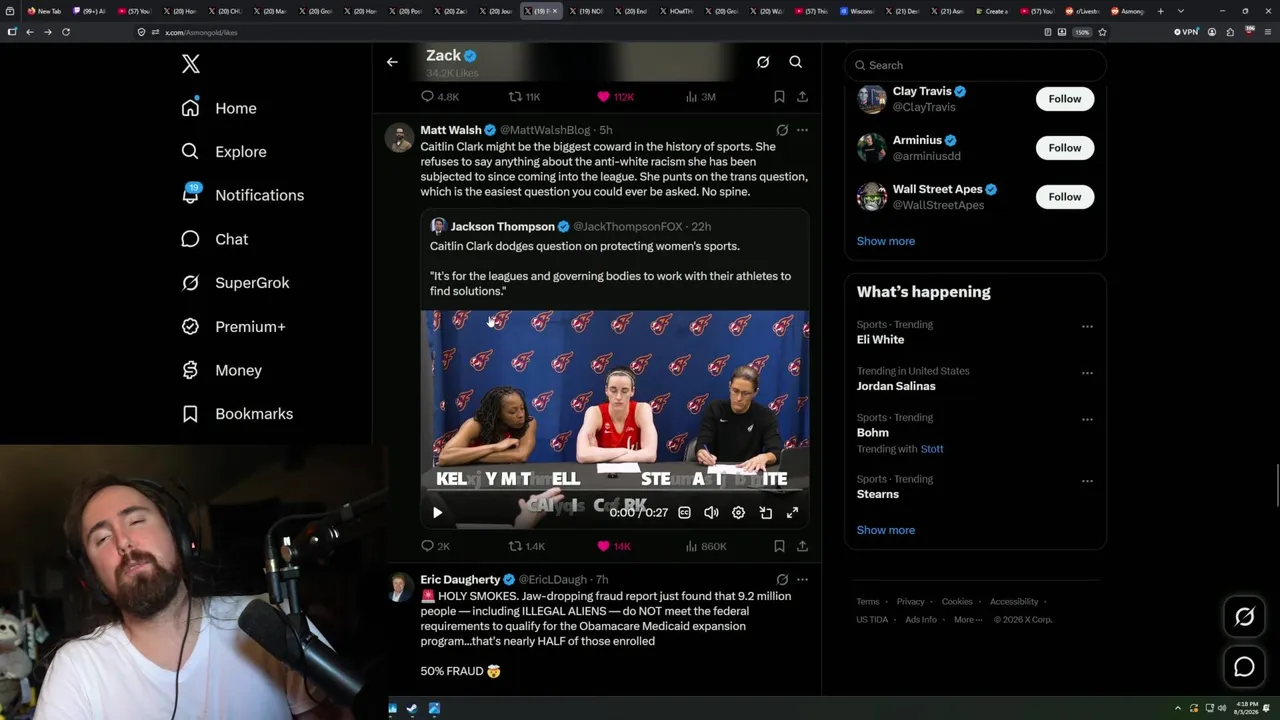Open a new browser tab
Image resolution: width=1280 pixels, height=720 pixels.
[1160, 11]
